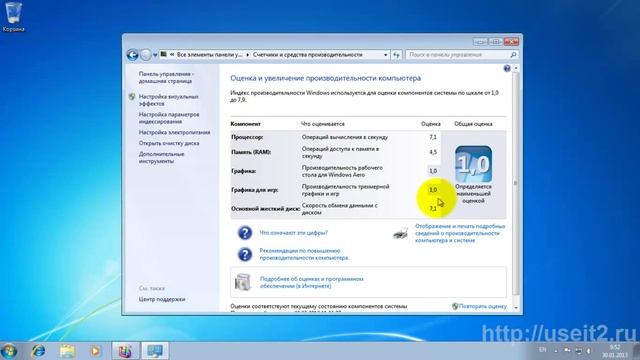Click the processor score 7,1

(433, 137)
